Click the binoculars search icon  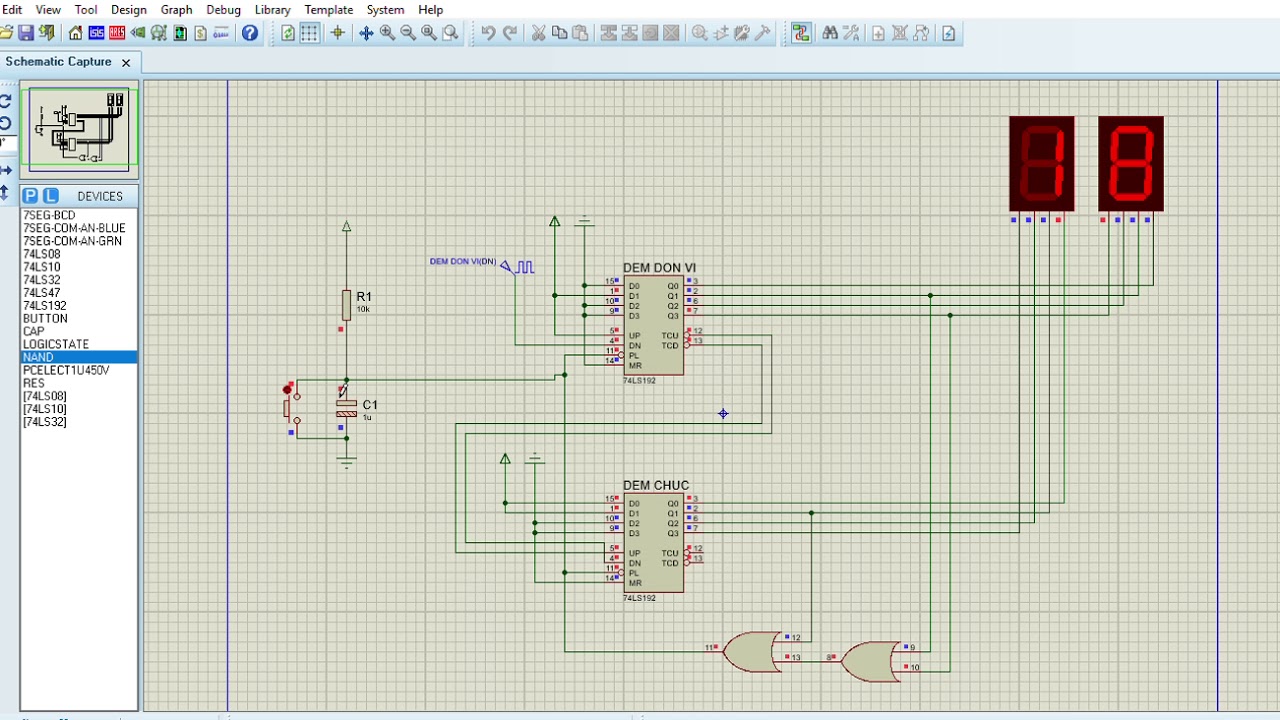(830, 33)
